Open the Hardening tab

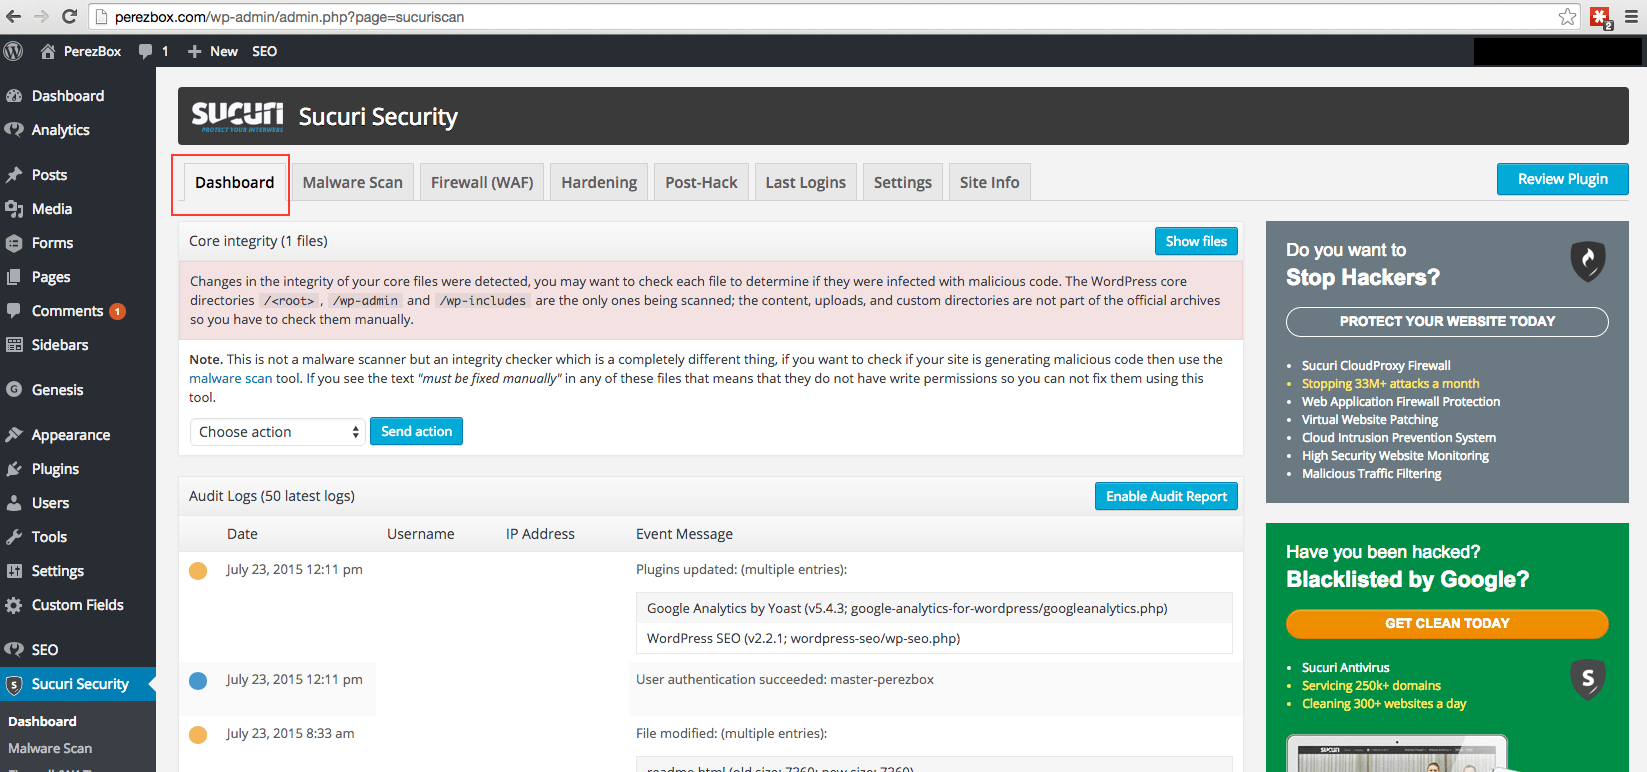[x=599, y=182]
